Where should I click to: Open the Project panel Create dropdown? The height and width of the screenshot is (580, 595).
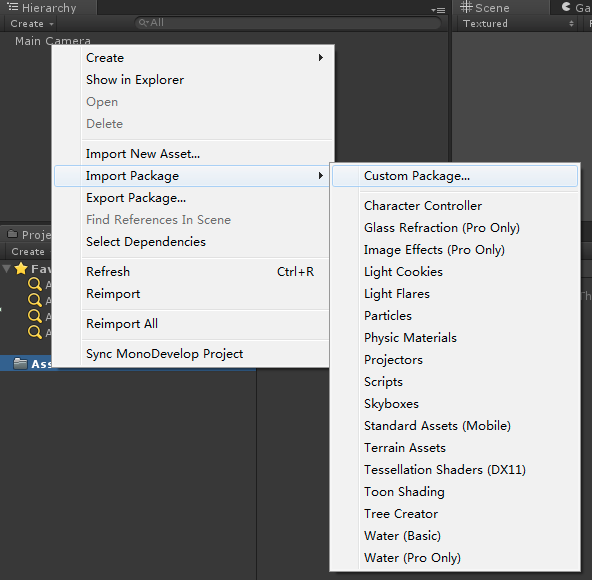(29, 252)
